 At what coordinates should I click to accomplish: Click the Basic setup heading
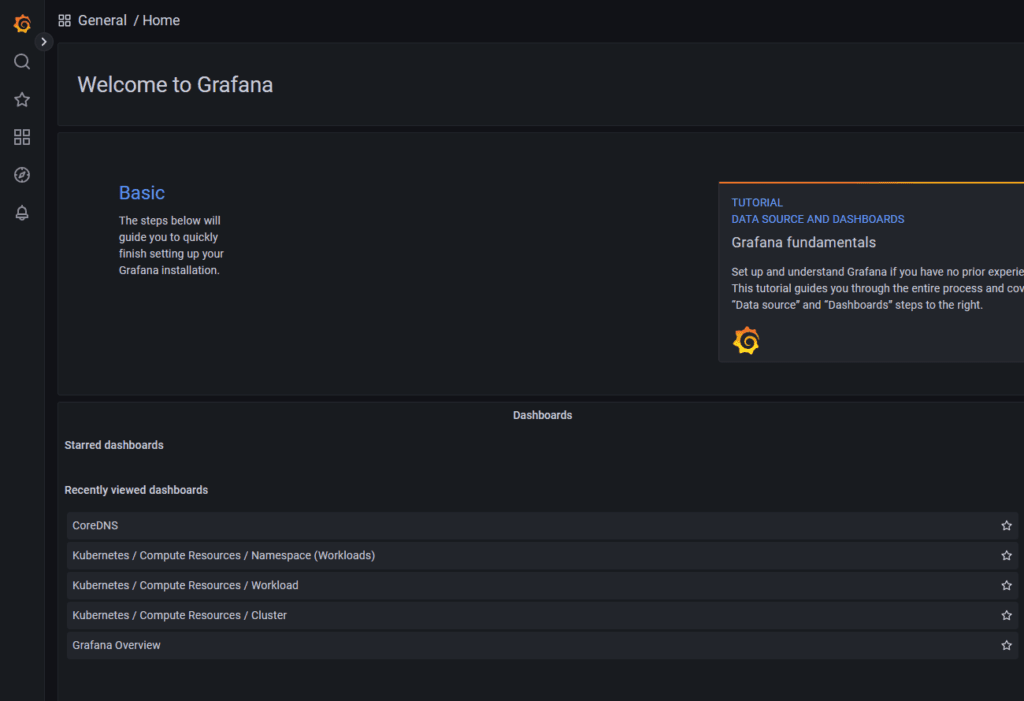pos(142,193)
